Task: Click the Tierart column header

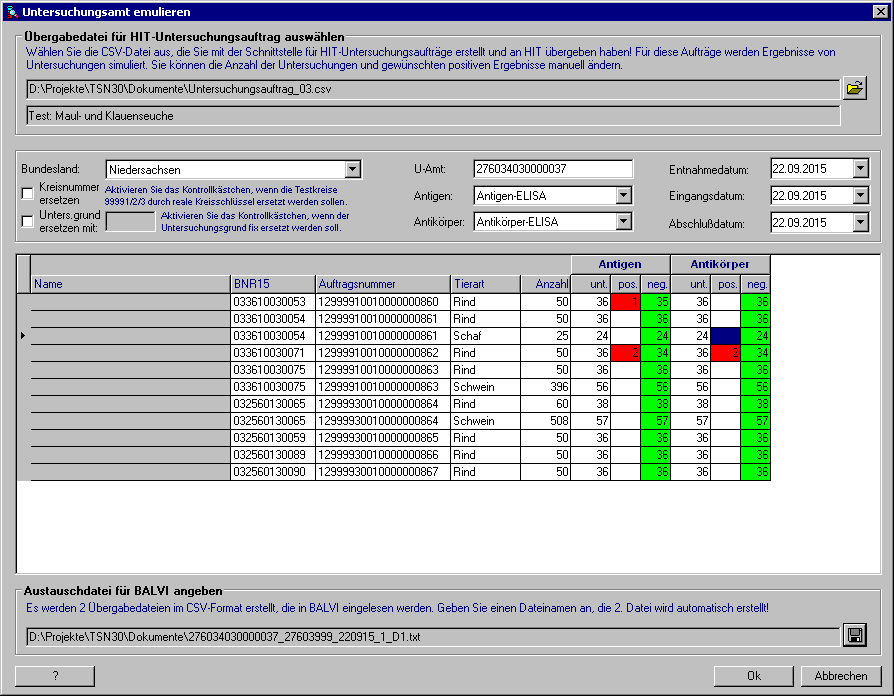Action: pyautogui.click(x=485, y=284)
